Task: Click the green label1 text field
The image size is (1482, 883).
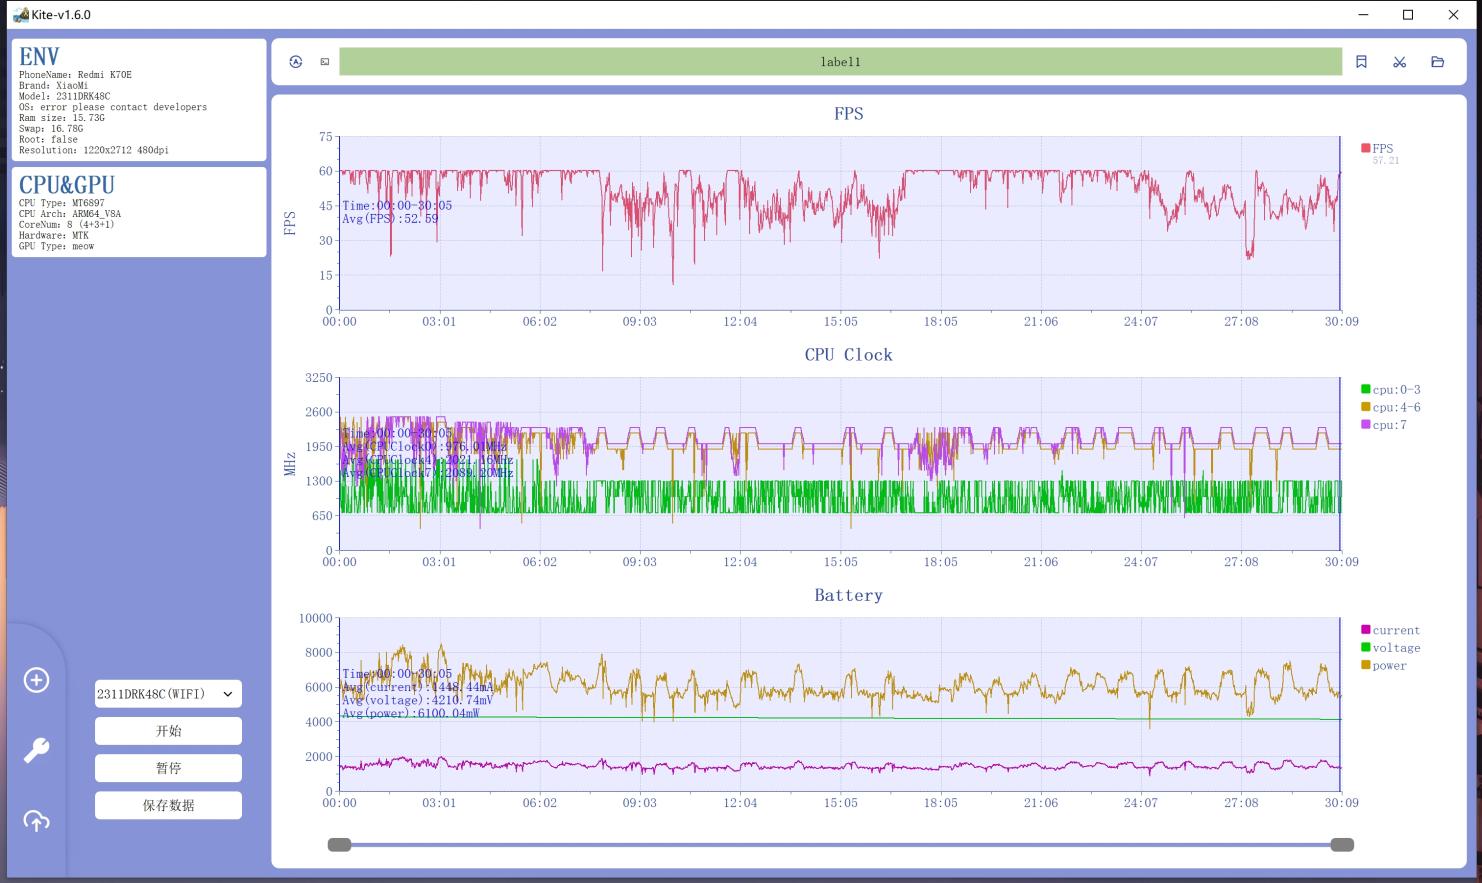Action: click(x=840, y=62)
